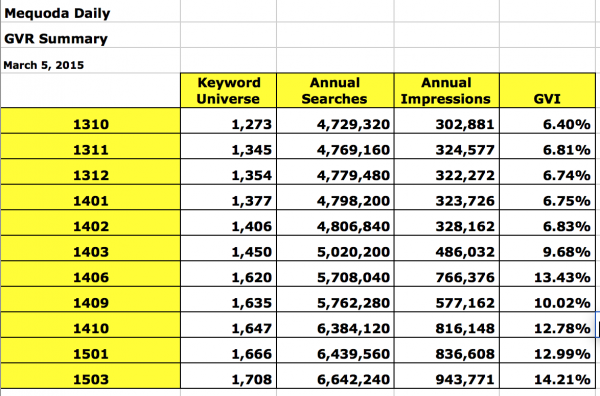Click the 766,376 impressions cell

click(447, 274)
